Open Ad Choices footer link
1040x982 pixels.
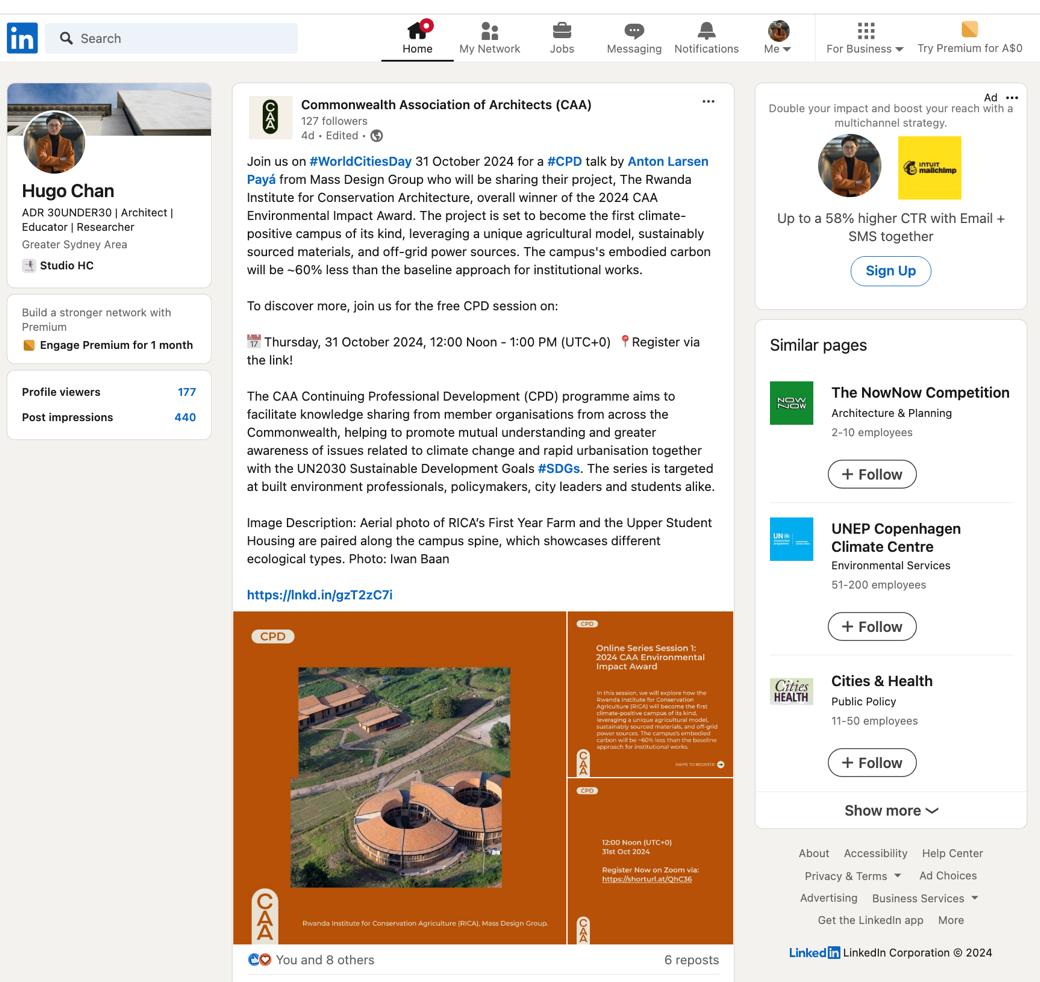pyautogui.click(x=947, y=875)
